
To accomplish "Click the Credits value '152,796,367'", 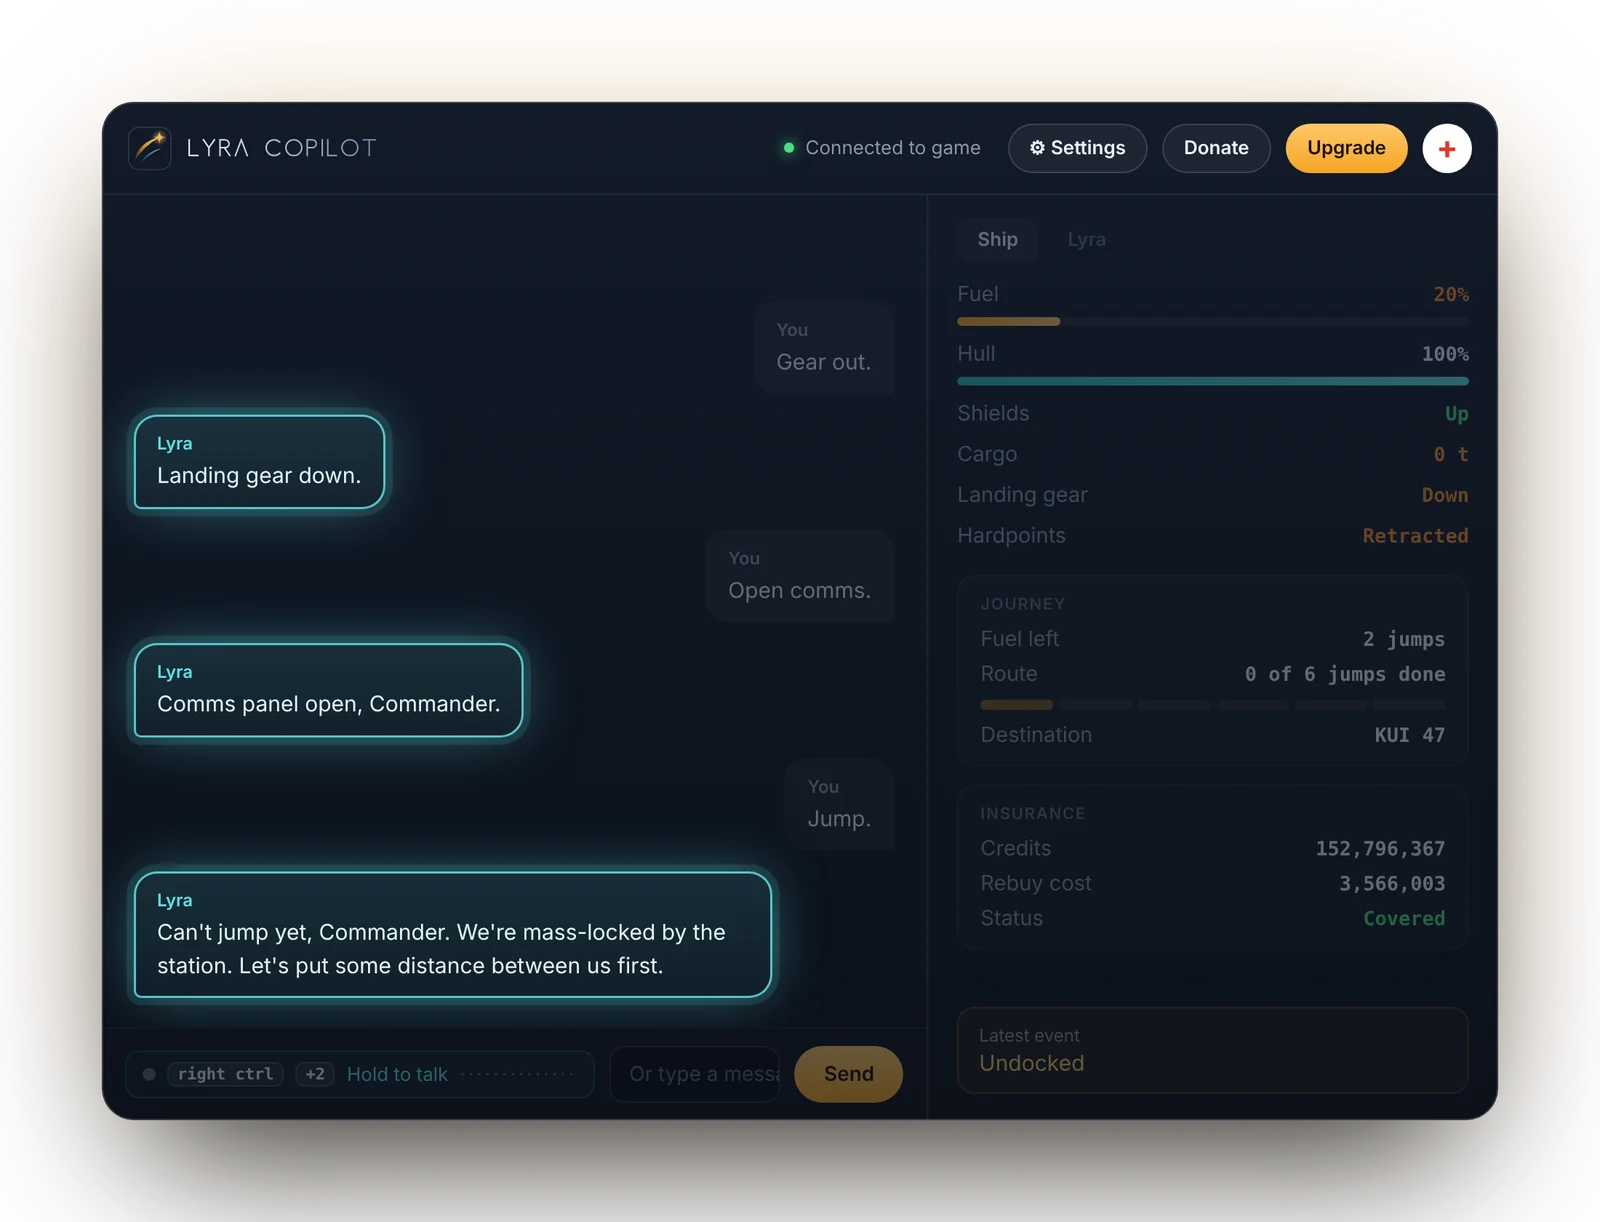I will [1380, 849].
